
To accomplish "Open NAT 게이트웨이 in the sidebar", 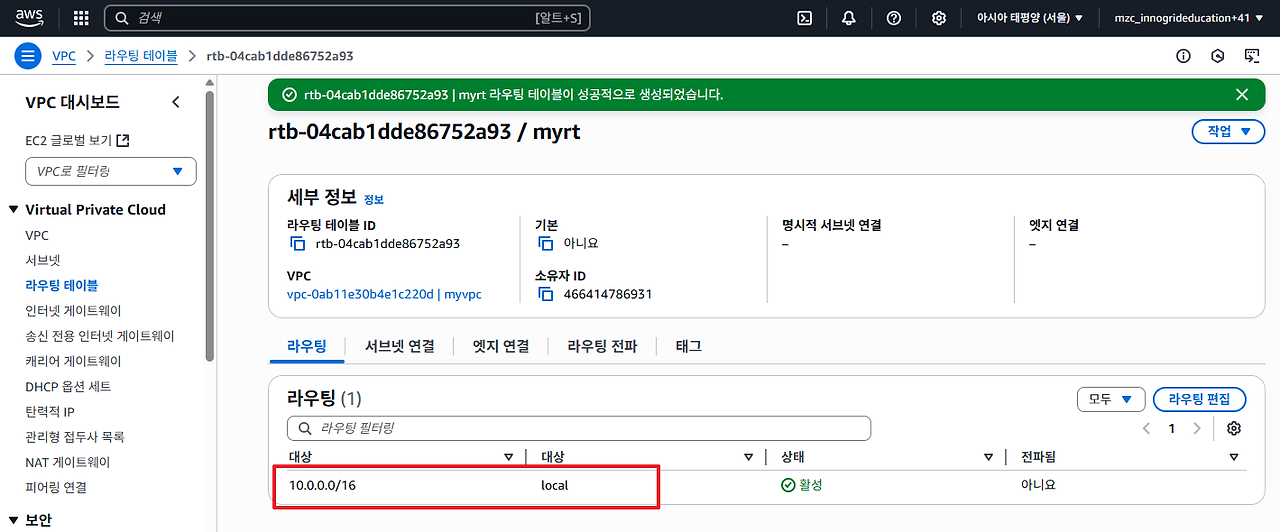I will tap(68, 462).
